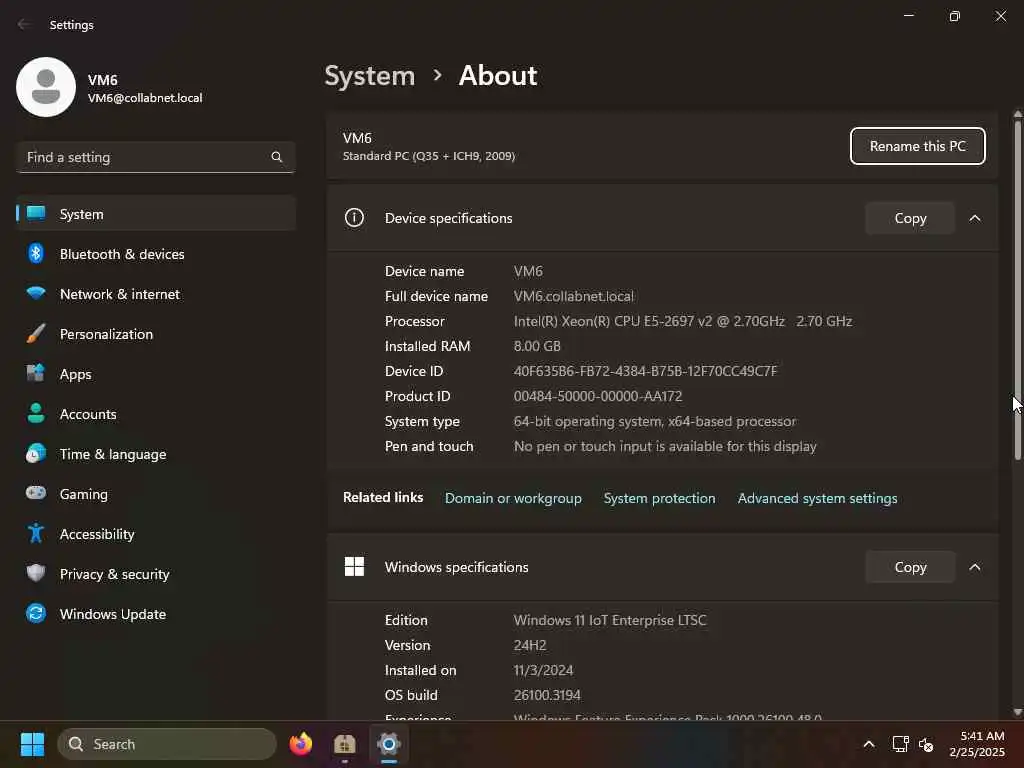Click the Pen and touch no input text
The height and width of the screenshot is (768, 1024).
pos(665,446)
